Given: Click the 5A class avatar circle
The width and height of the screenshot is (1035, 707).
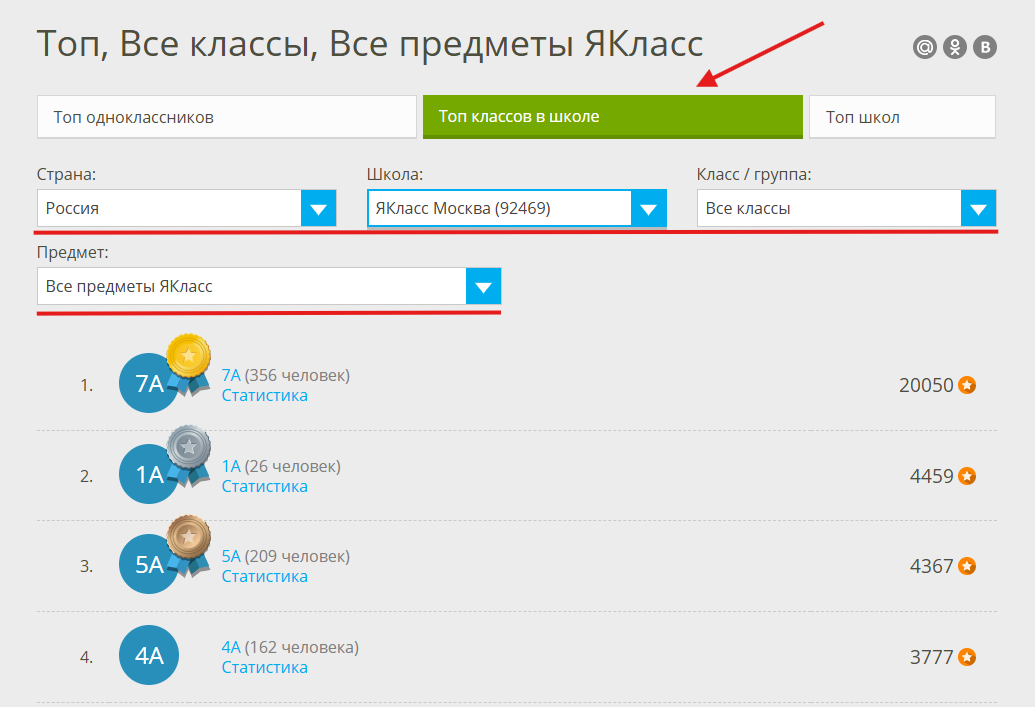Looking at the screenshot, I should click(149, 564).
